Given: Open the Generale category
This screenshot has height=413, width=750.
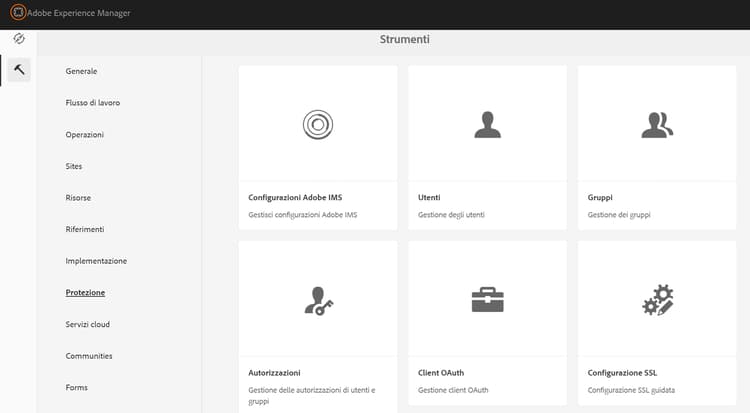Looking at the screenshot, I should pos(81,71).
